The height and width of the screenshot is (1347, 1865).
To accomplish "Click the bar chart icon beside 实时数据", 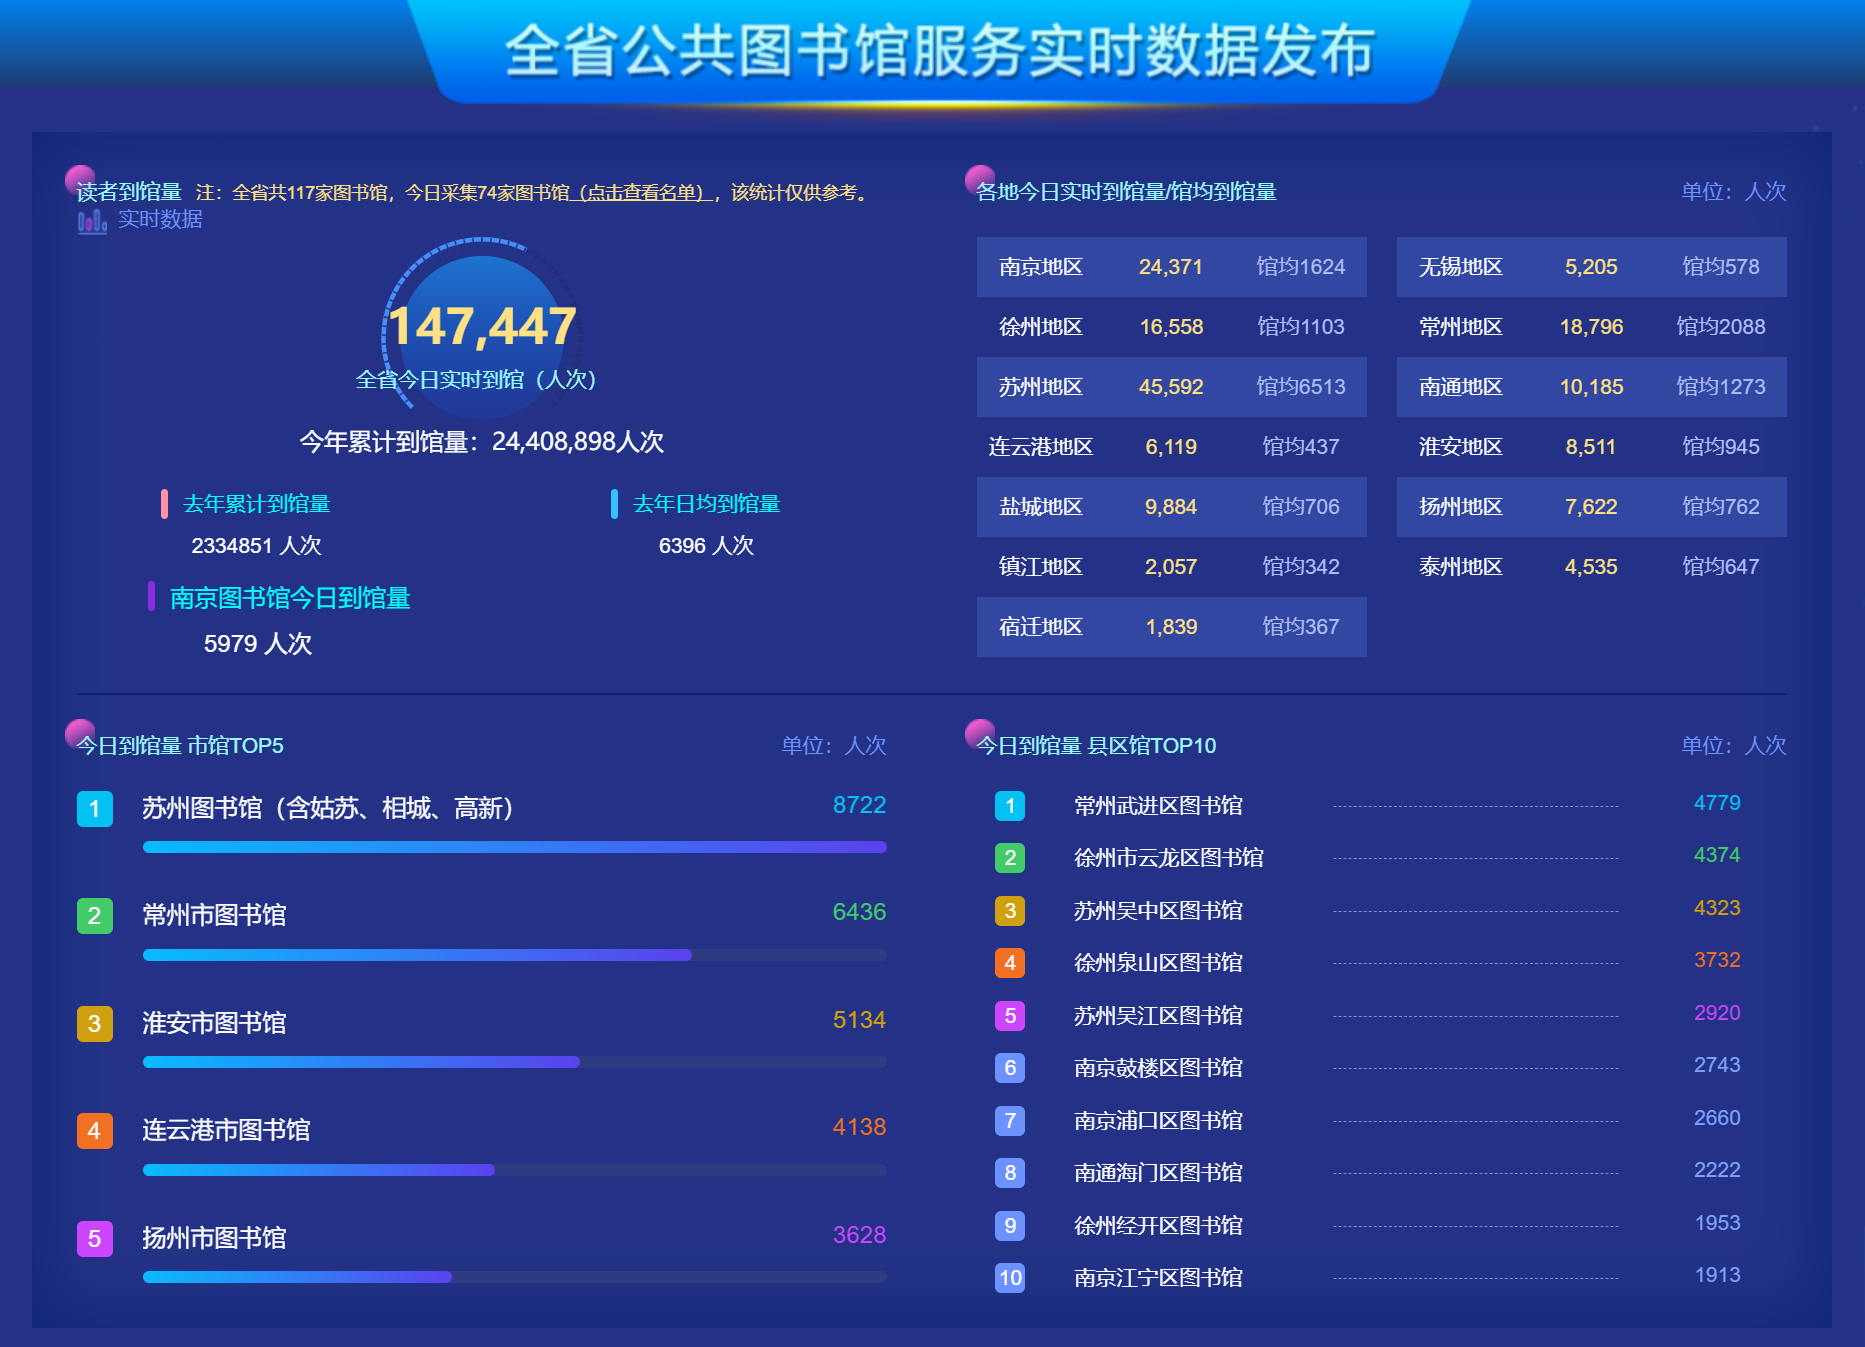I will pyautogui.click(x=92, y=221).
